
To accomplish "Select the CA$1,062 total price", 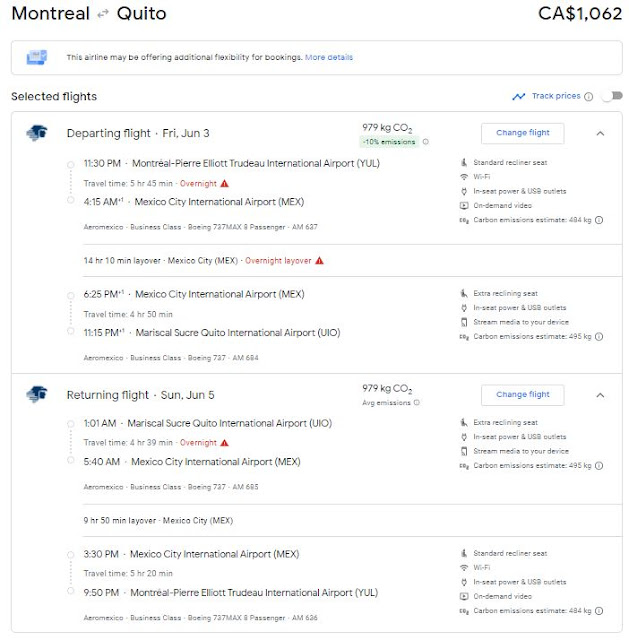I will [580, 13].
